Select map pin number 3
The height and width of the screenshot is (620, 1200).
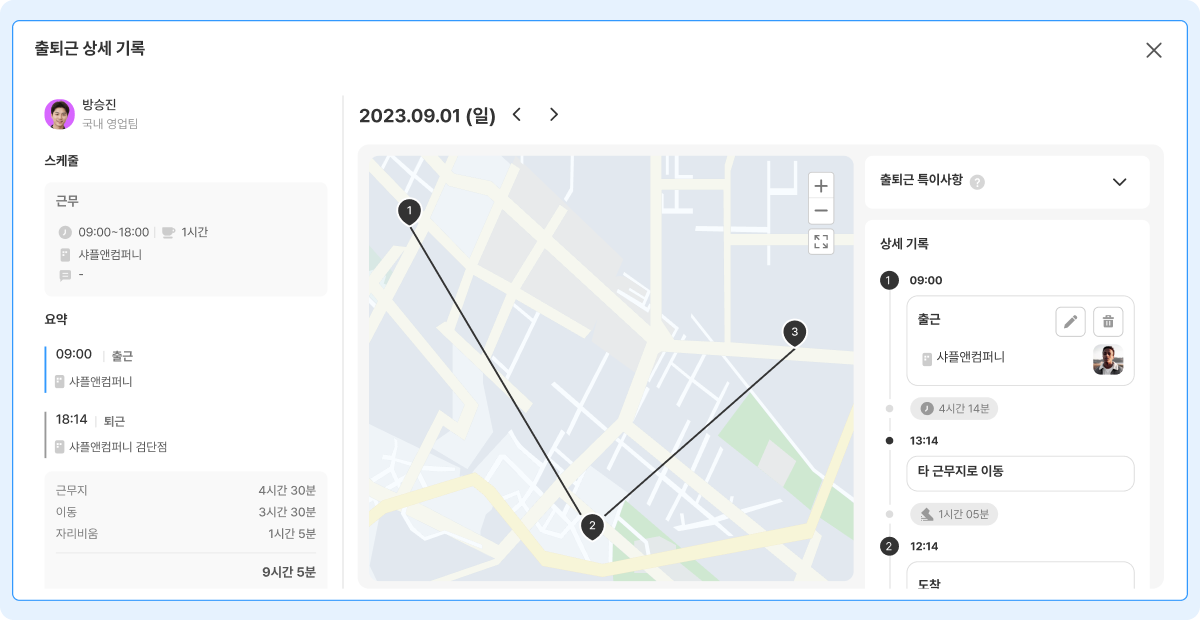click(795, 332)
